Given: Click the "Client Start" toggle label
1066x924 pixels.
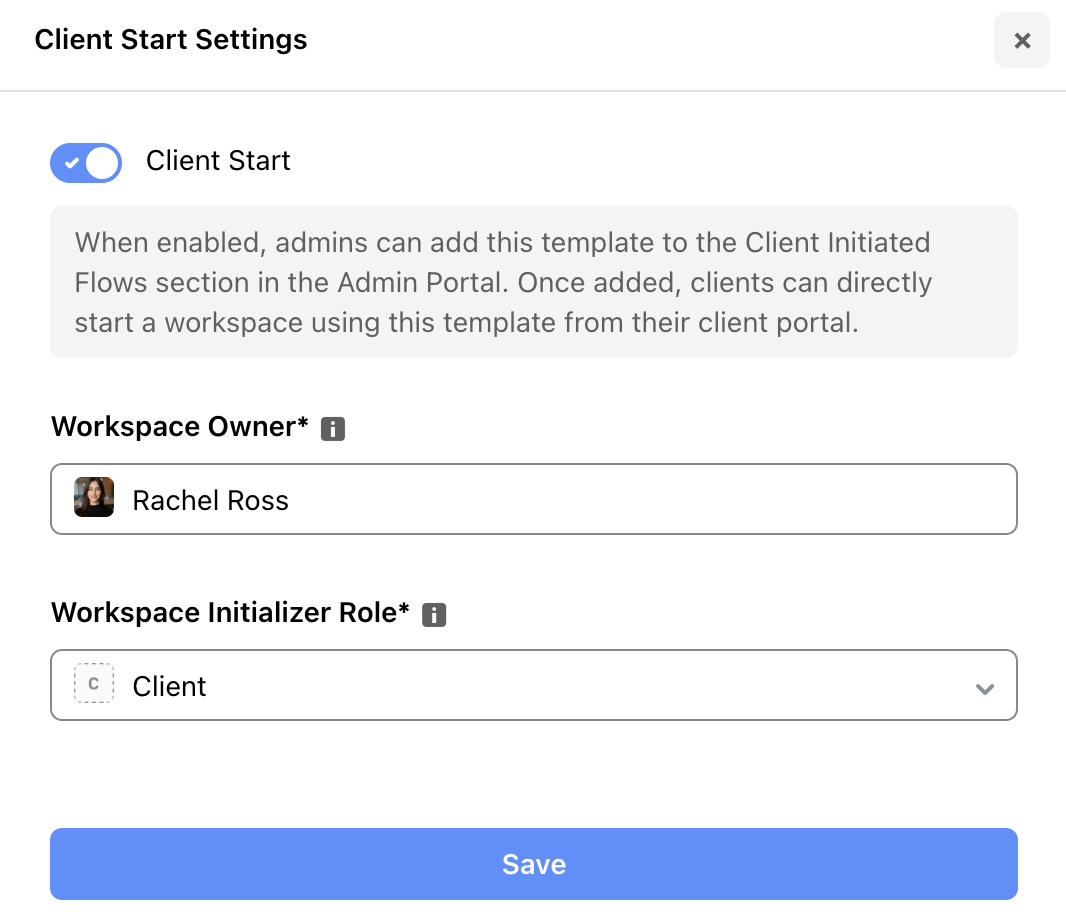Looking at the screenshot, I should tap(218, 161).
